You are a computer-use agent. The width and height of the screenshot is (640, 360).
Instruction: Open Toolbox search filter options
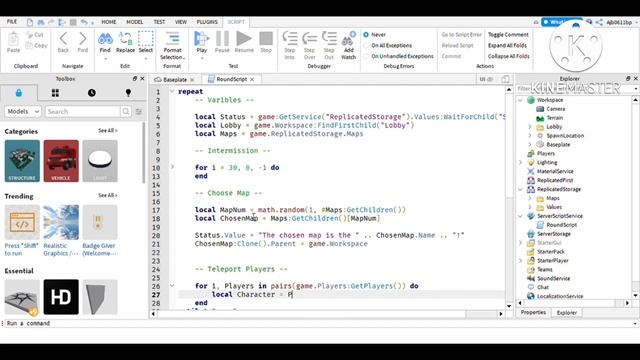[139, 111]
